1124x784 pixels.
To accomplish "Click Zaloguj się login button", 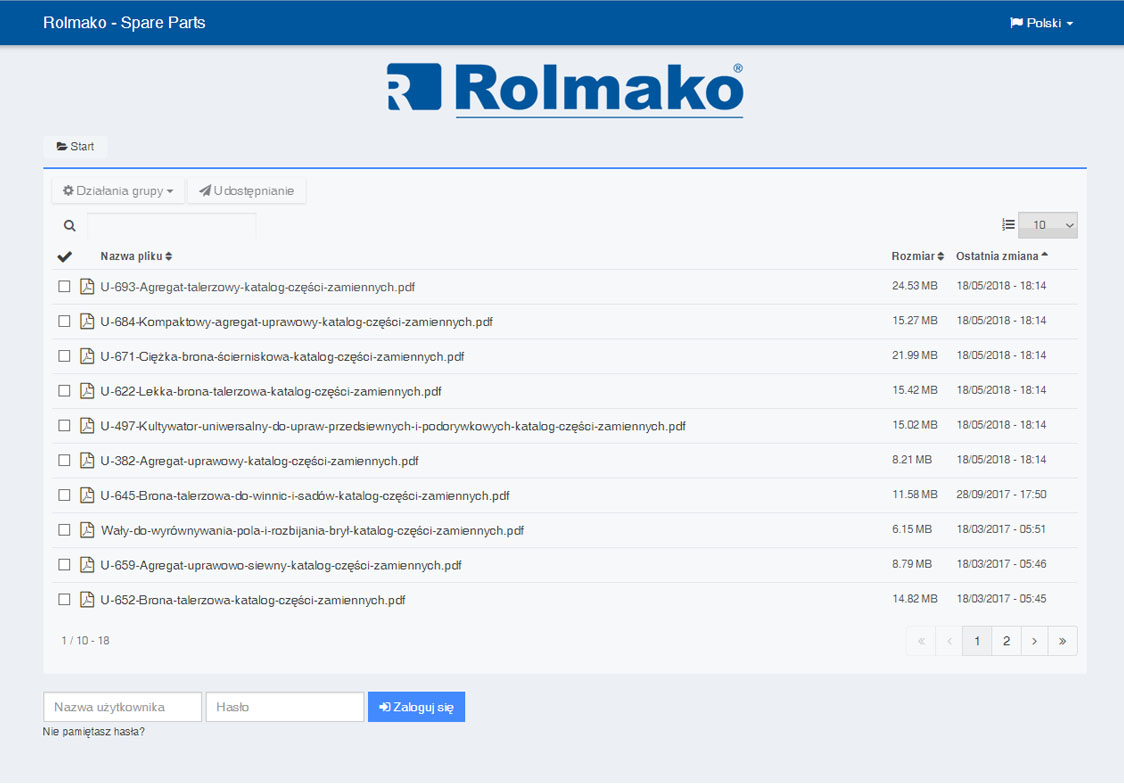I will pos(416,707).
